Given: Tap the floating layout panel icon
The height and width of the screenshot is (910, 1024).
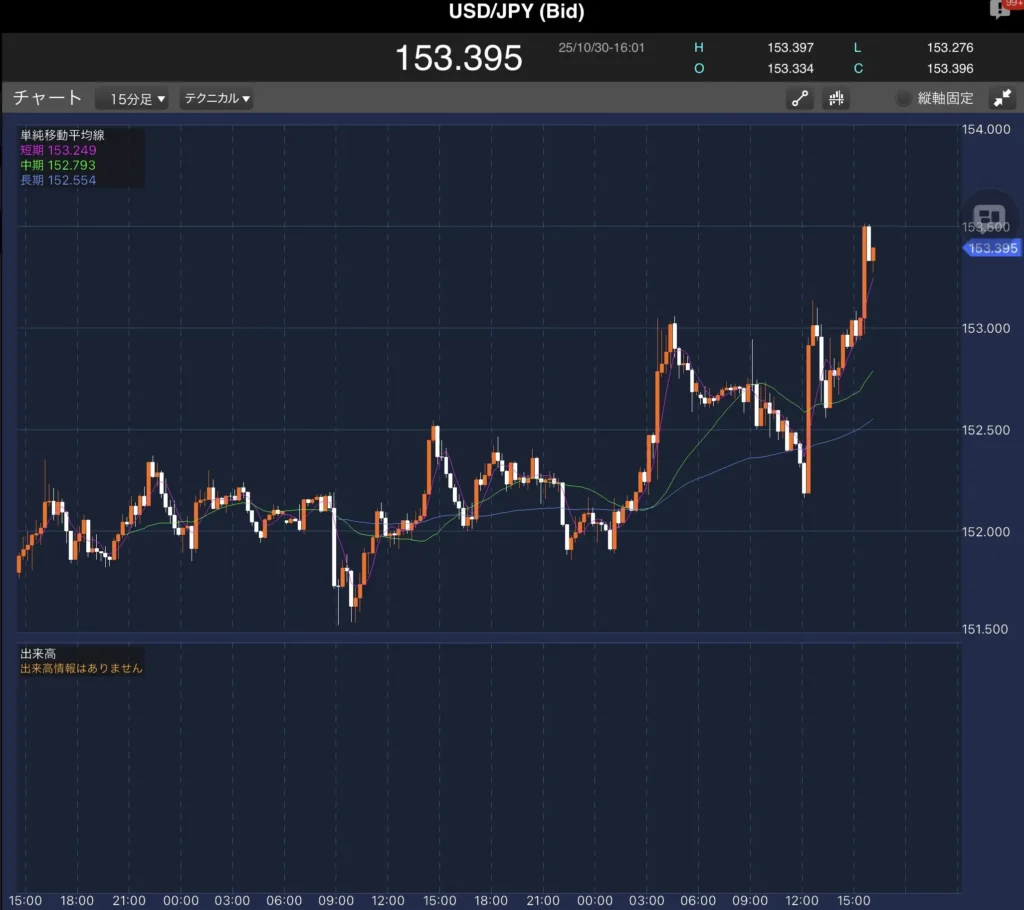Looking at the screenshot, I should tap(989, 218).
